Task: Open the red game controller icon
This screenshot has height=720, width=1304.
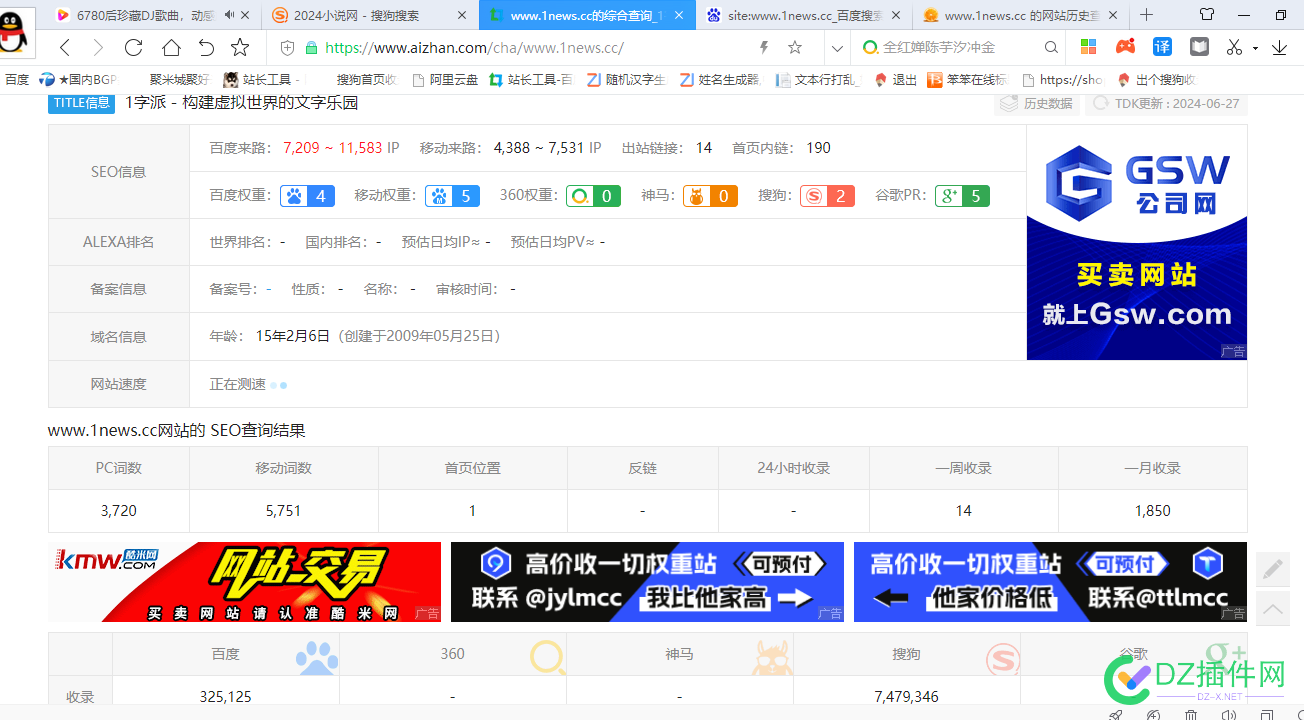Action: (x=1126, y=47)
